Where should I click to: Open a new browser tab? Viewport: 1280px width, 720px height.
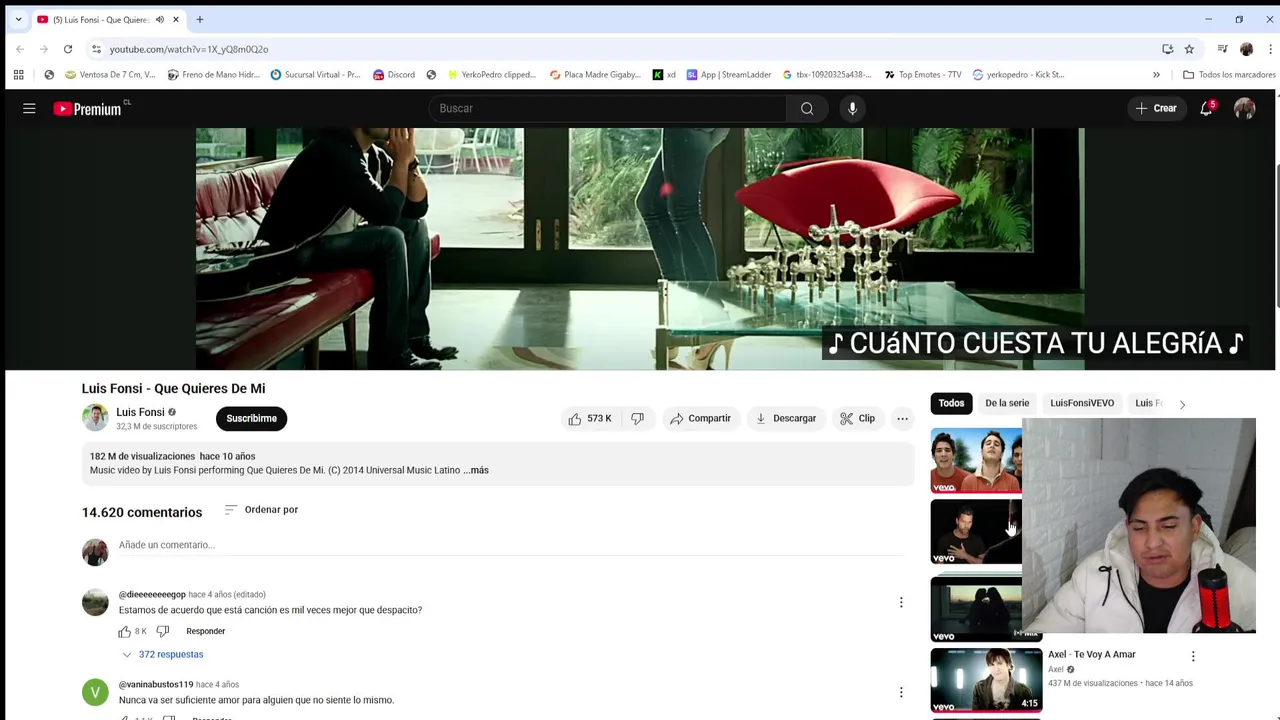pyautogui.click(x=200, y=19)
